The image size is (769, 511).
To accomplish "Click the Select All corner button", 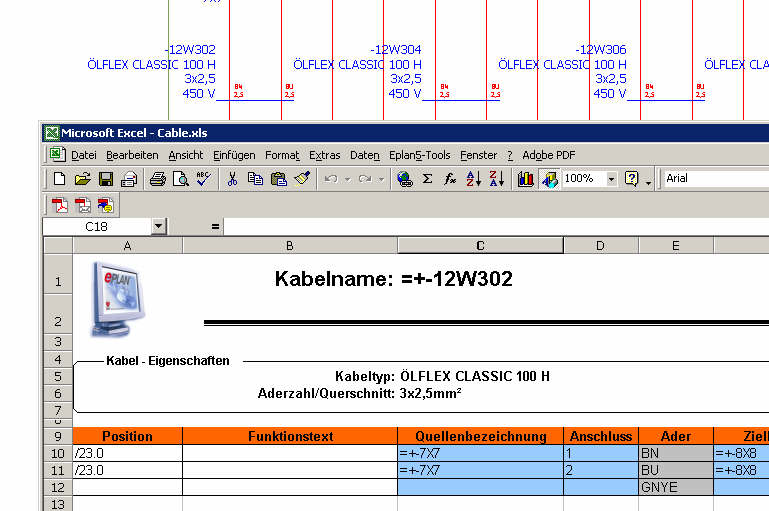I will 58,246.
